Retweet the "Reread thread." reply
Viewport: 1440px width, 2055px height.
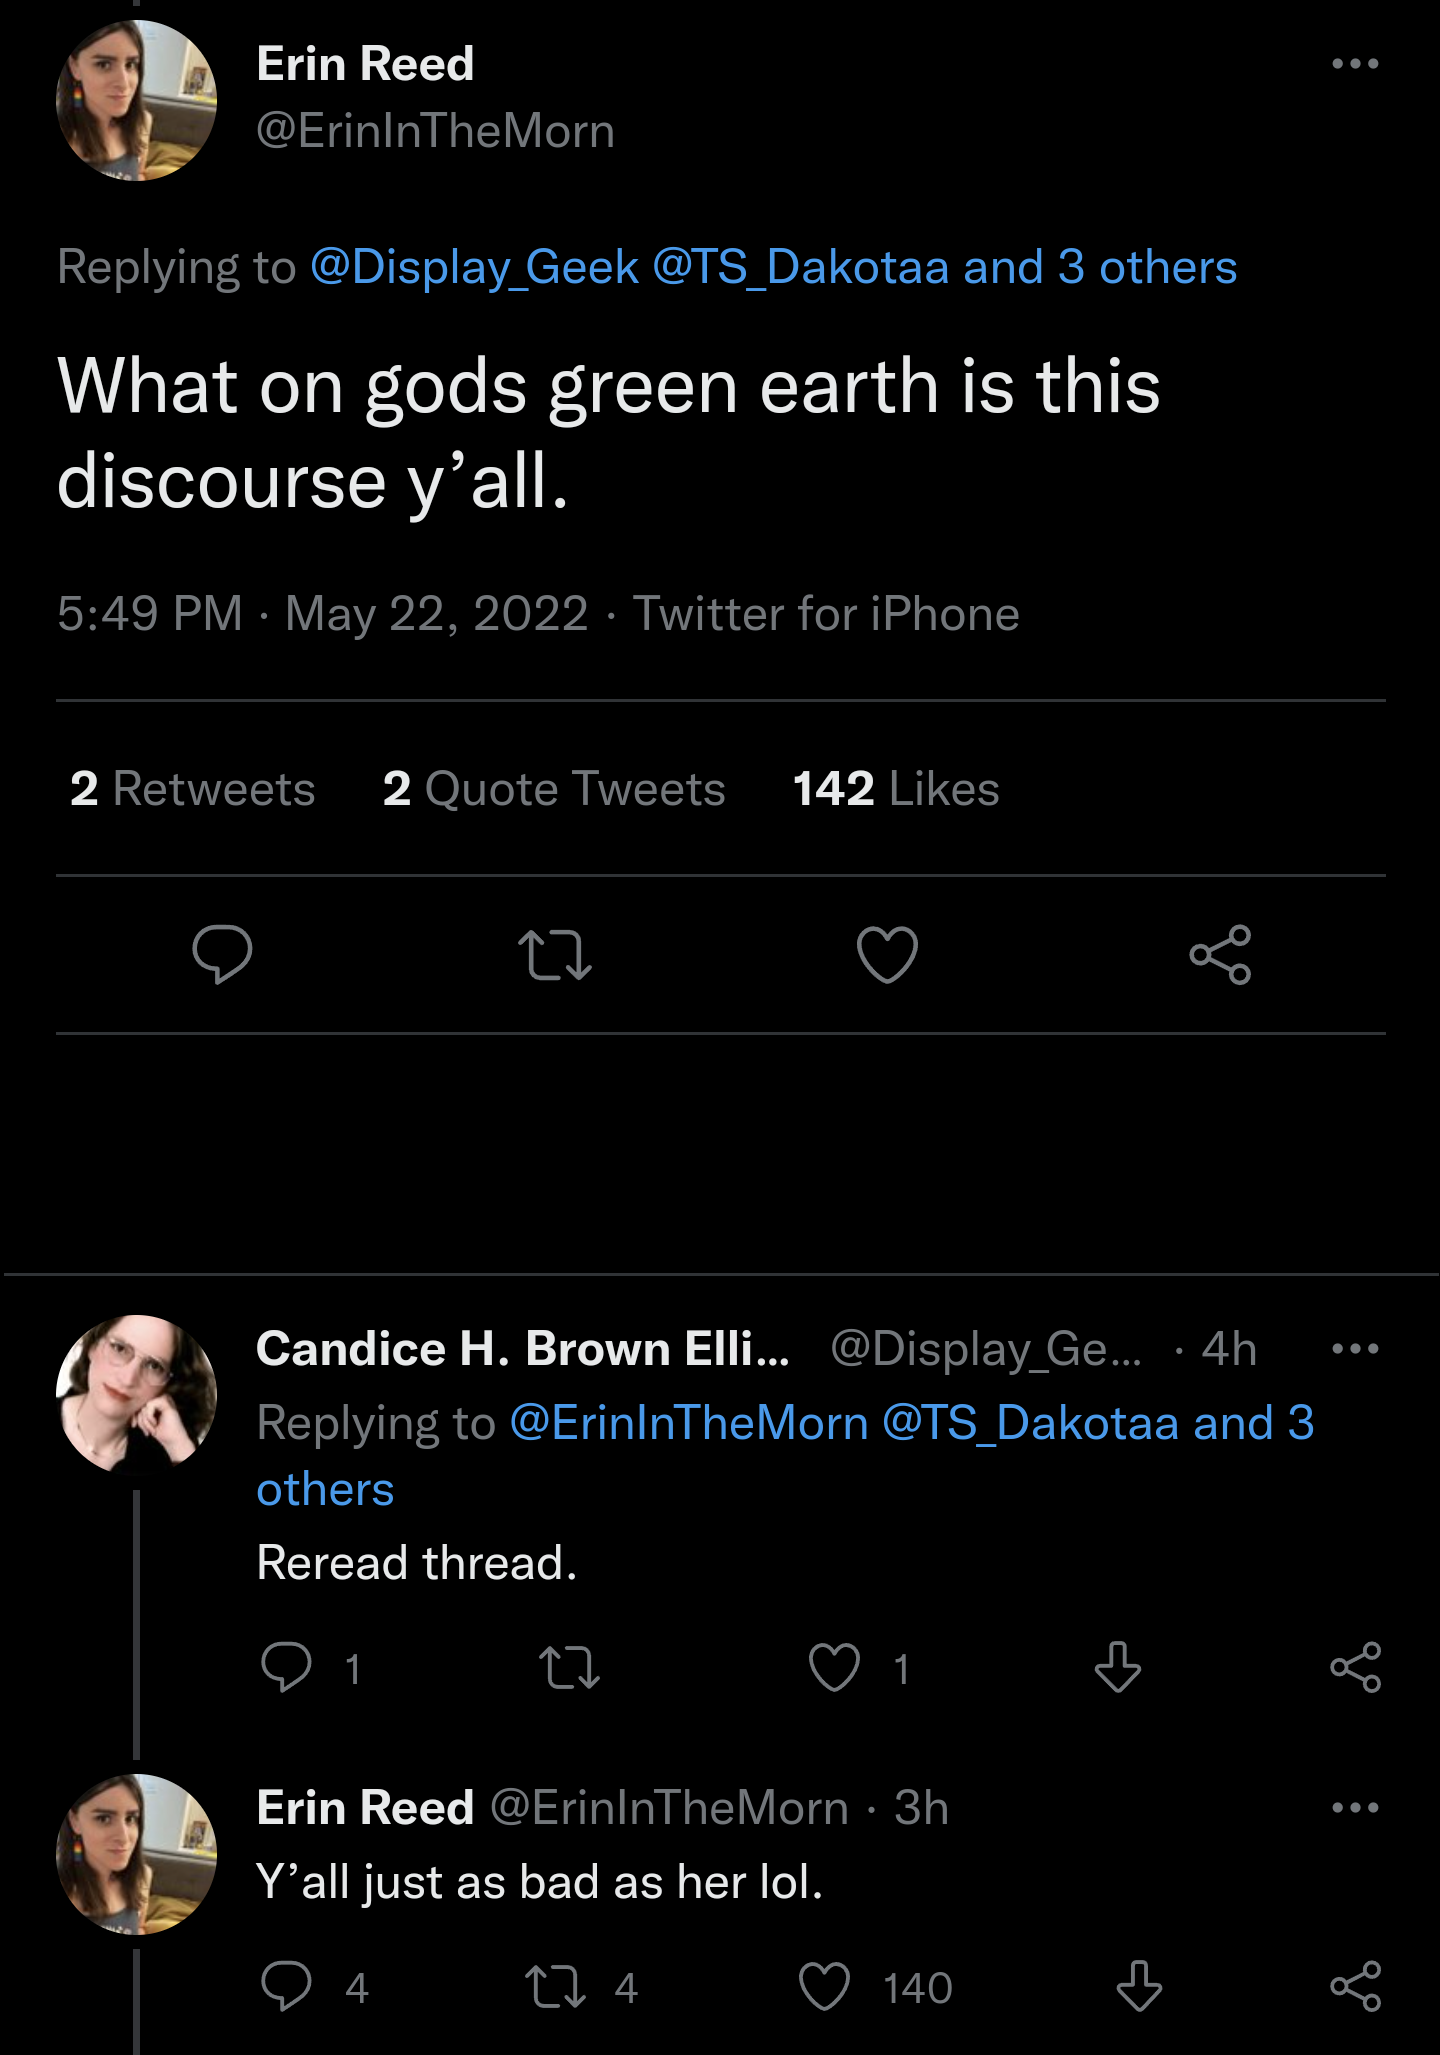569,1667
